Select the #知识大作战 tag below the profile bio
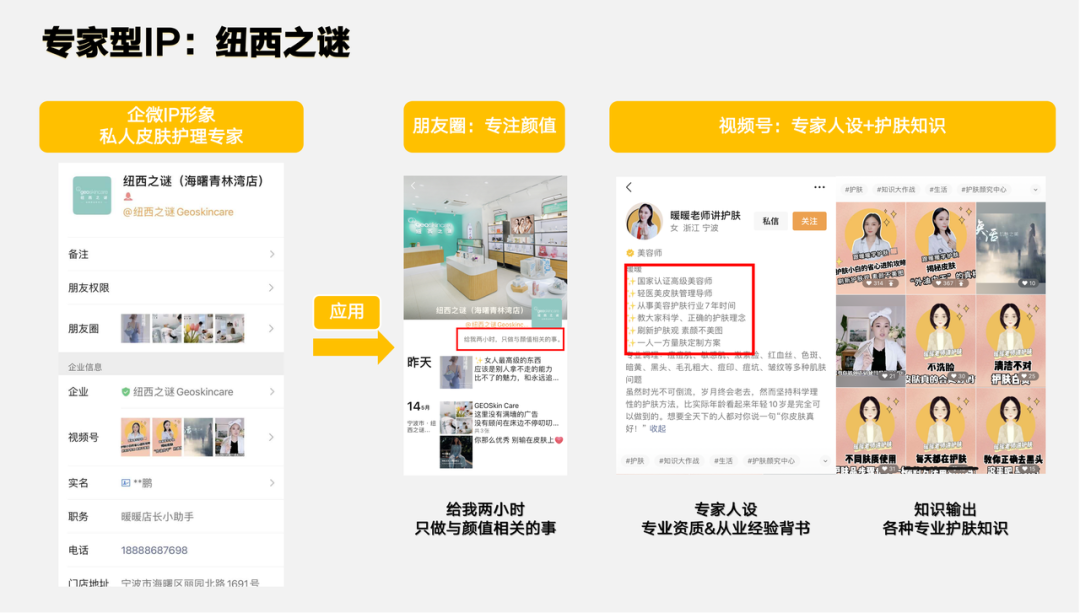The width and height of the screenshot is (1080, 613). (x=678, y=461)
